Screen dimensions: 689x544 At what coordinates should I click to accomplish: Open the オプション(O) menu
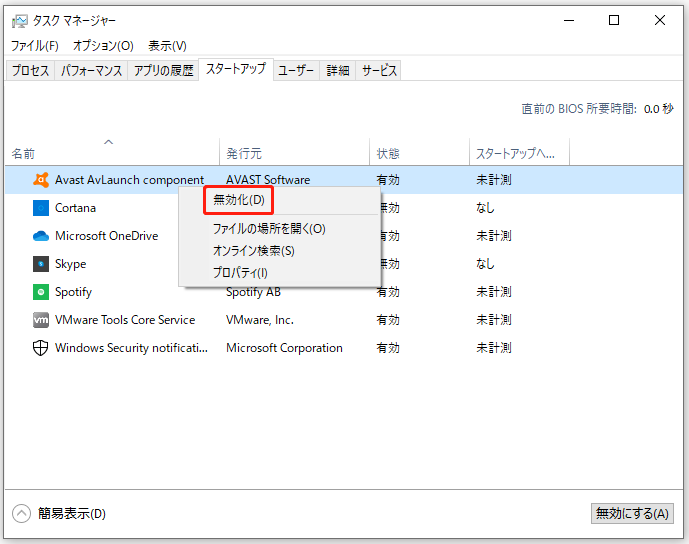pos(103,45)
